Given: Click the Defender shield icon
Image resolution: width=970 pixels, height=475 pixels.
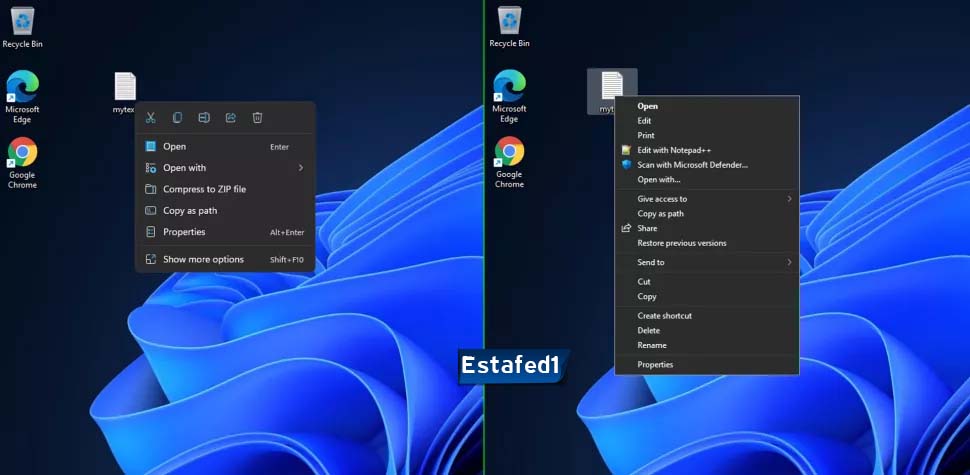Looking at the screenshot, I should point(626,165).
